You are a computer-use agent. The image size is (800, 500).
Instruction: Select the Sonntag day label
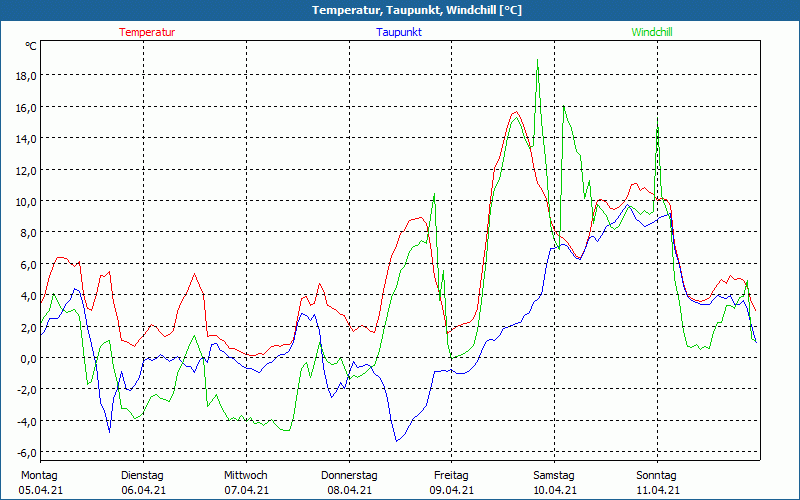[656, 475]
